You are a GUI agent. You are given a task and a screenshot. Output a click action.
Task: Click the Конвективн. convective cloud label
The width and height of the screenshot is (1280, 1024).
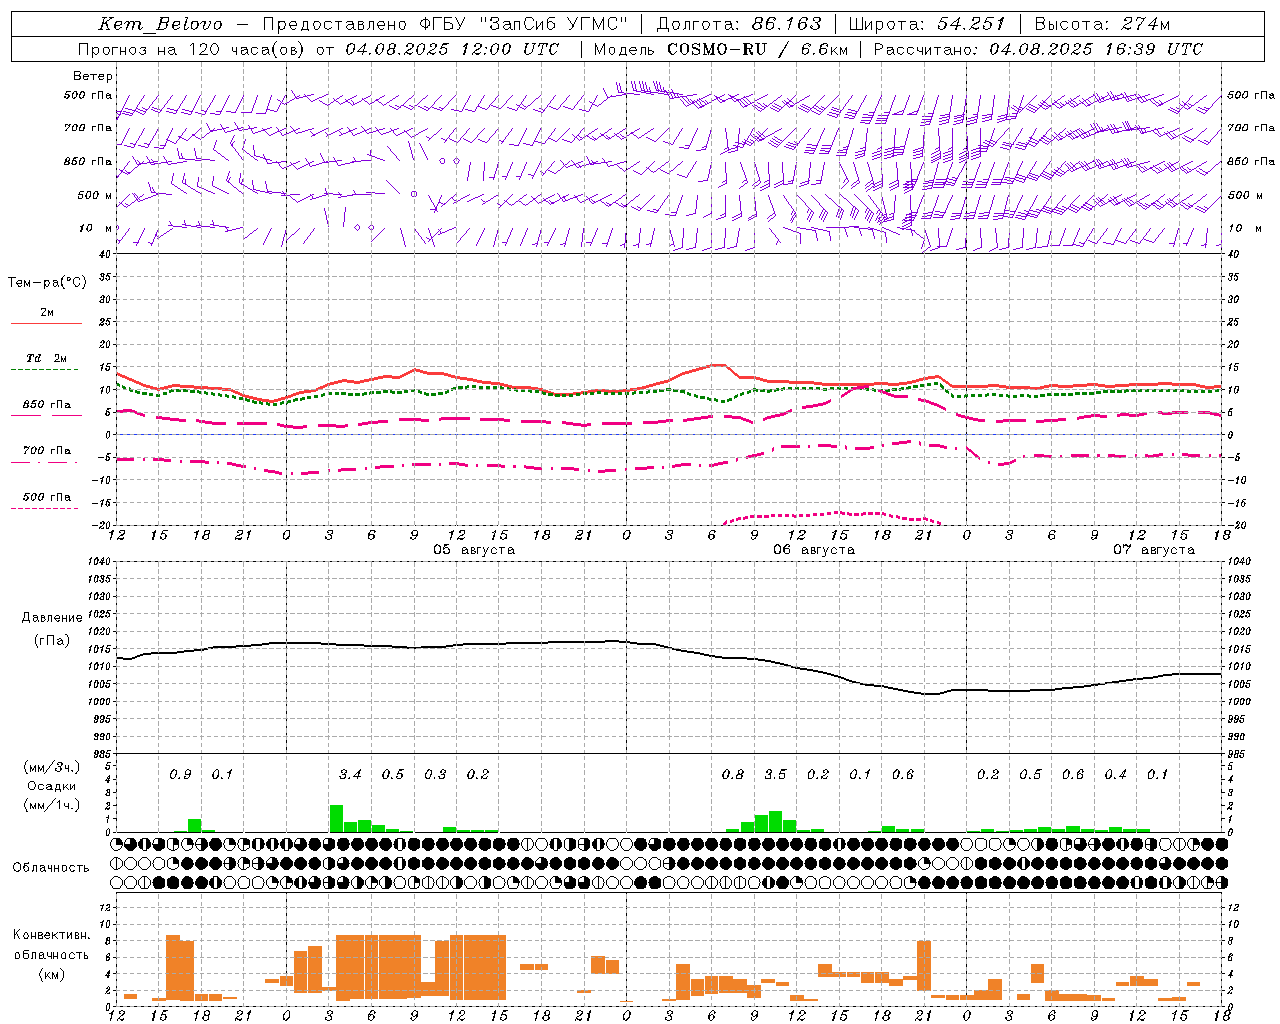(51, 935)
